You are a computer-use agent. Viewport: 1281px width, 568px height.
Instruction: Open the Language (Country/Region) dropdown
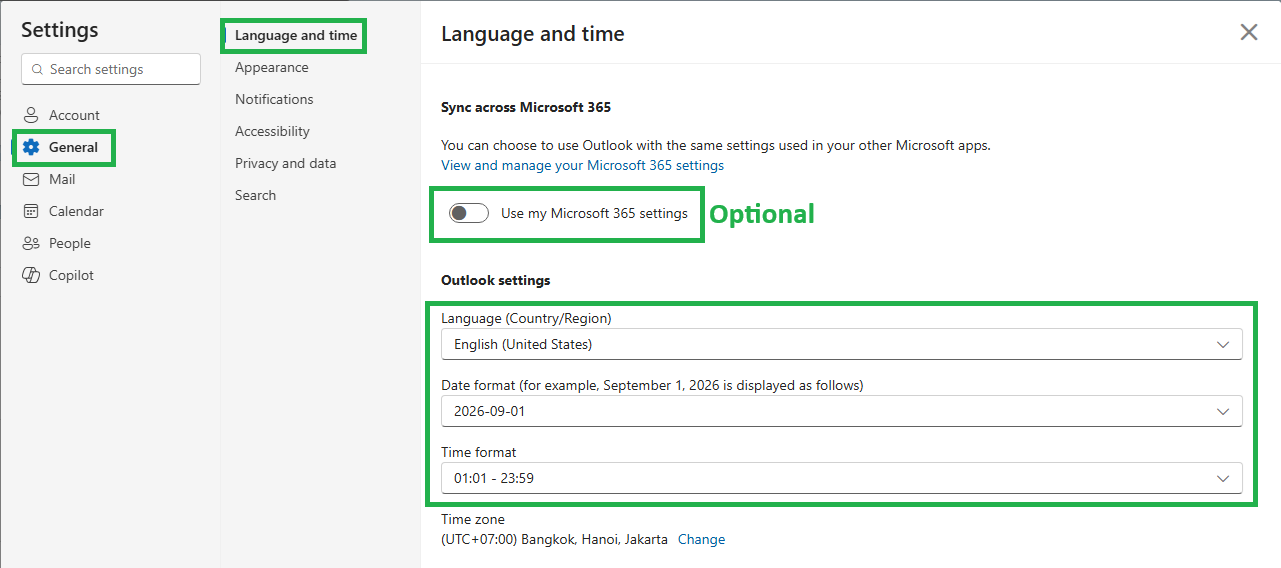[x=842, y=344]
